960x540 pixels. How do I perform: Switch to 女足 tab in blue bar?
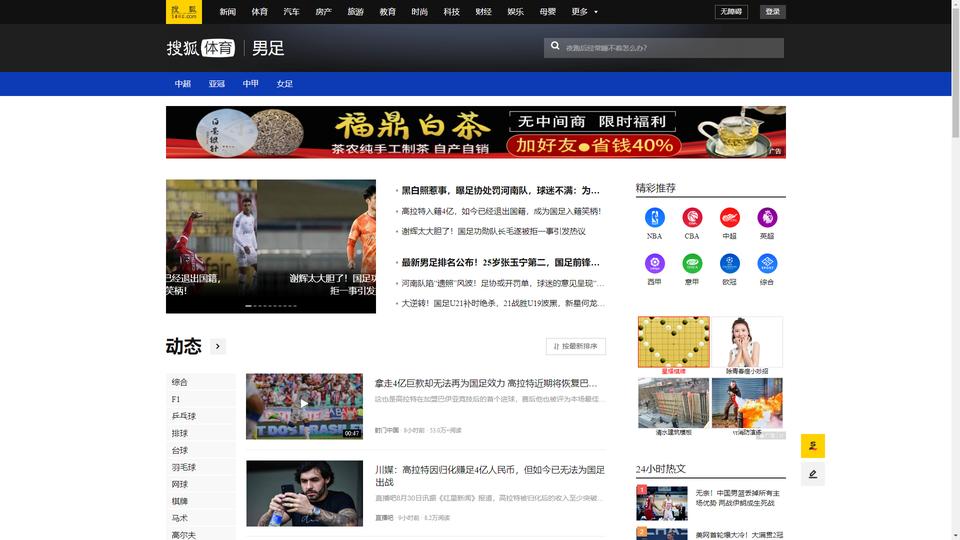(285, 84)
